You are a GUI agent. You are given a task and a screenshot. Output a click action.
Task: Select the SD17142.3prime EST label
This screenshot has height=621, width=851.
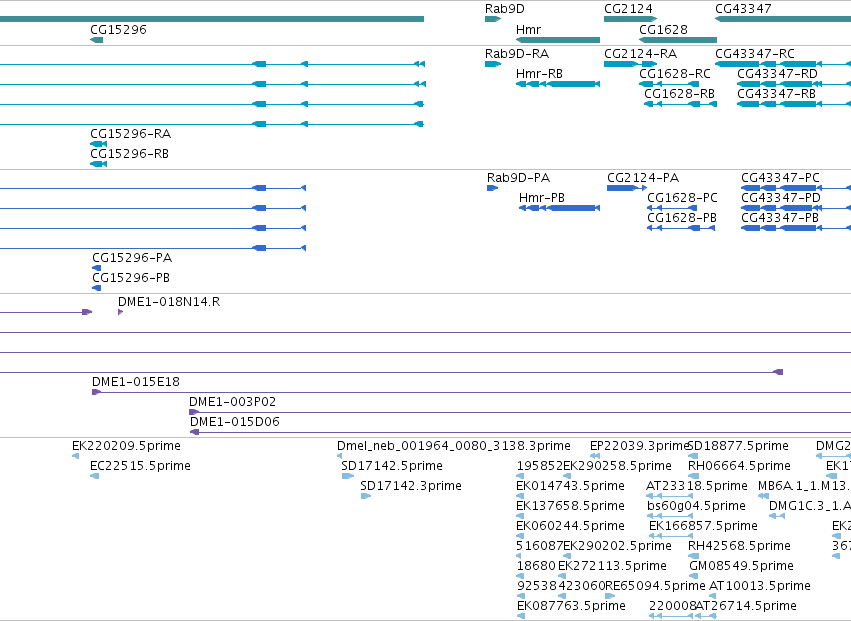[x=411, y=486]
